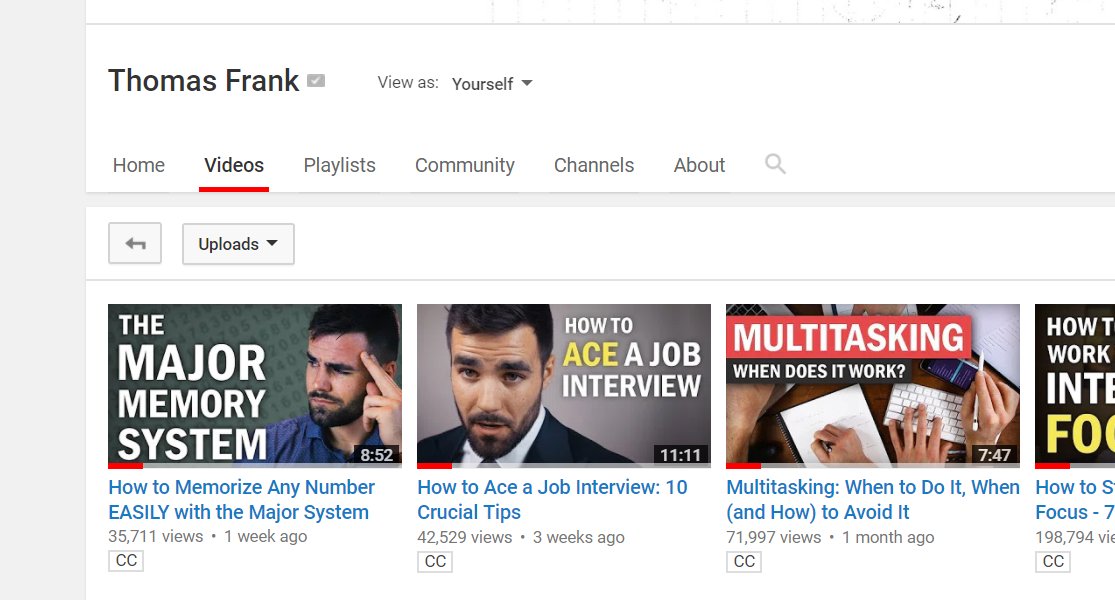Open the partially visible 'Focus' video title
Image resolution: width=1115 pixels, height=600 pixels.
(1074, 500)
